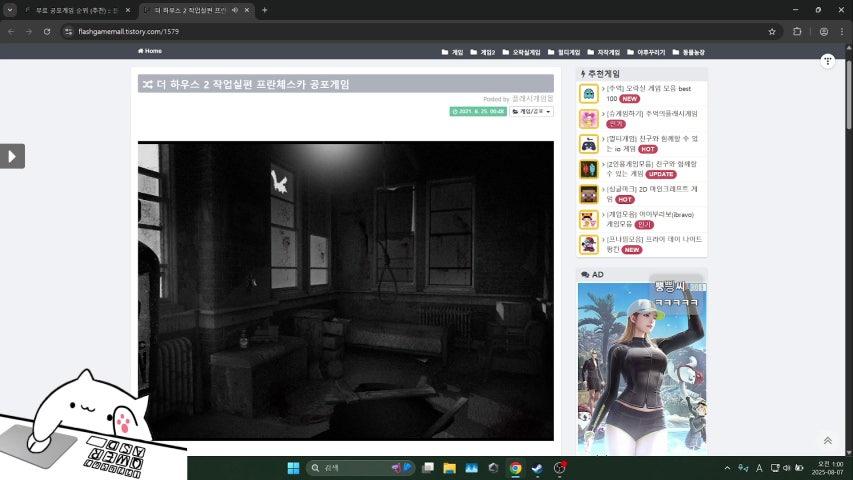853x480 pixels.
Task: Open the 동물농장 category menu
Action: [x=688, y=52]
